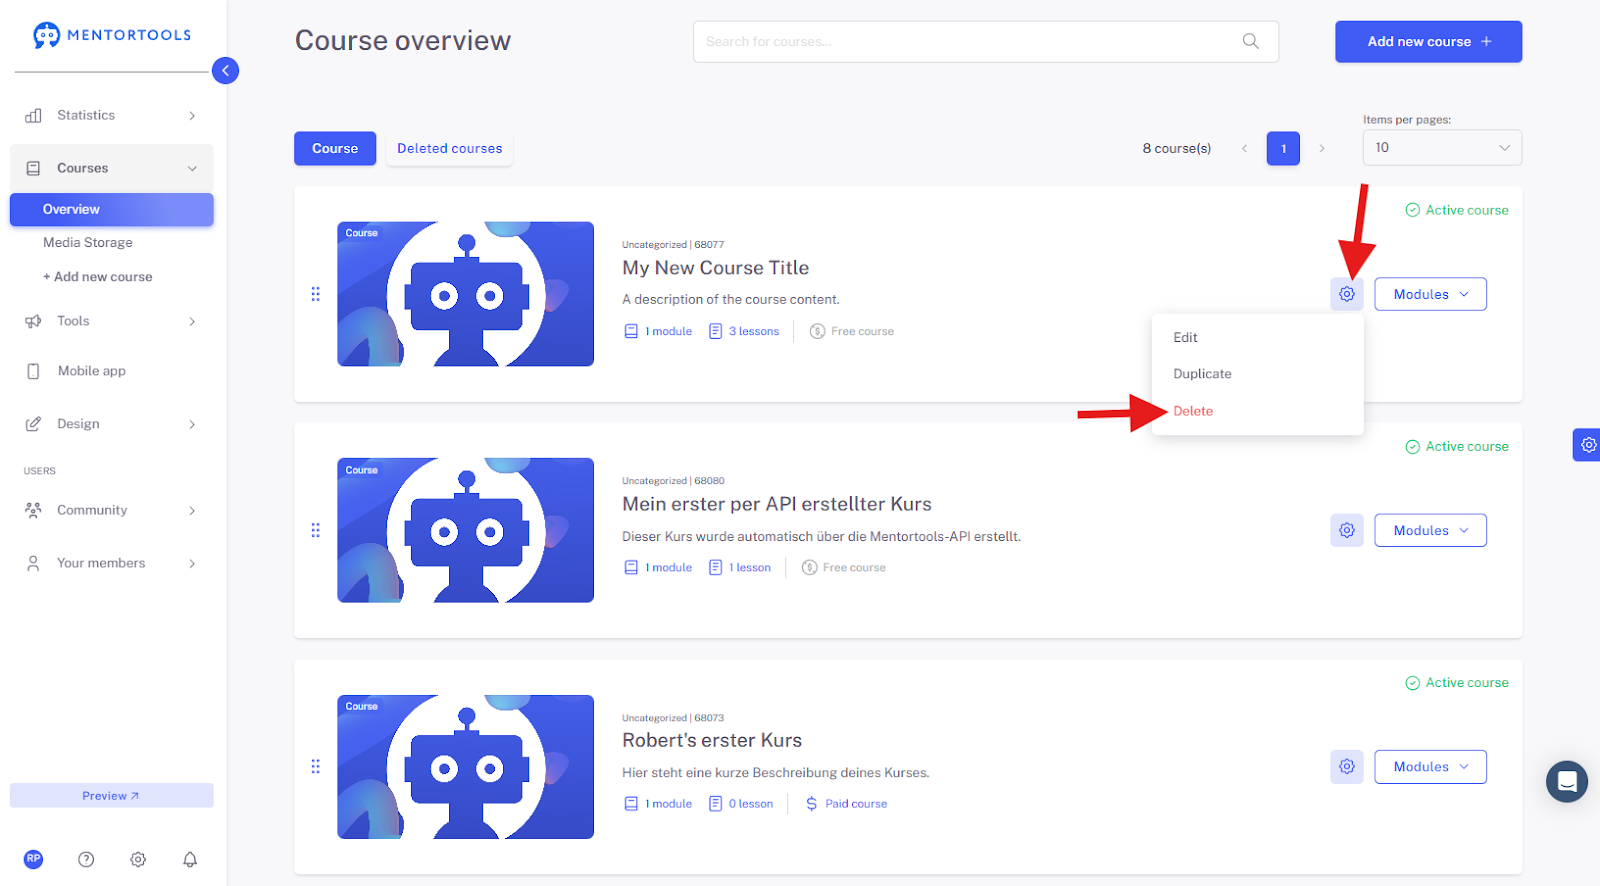The height and width of the screenshot is (886, 1600).
Task: Expand the Design menu
Action: coord(192,424)
